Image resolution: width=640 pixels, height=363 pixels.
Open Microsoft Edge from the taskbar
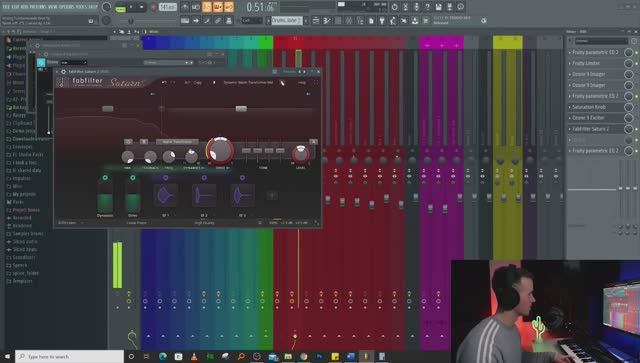tap(162, 356)
